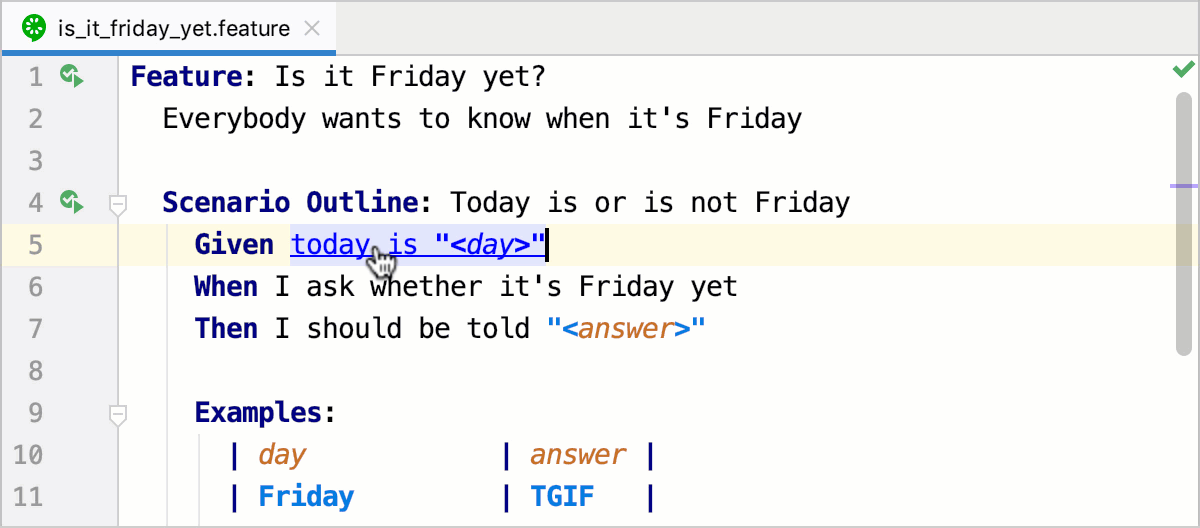
Task: Place cursor on Feature keyword
Action: click(187, 77)
